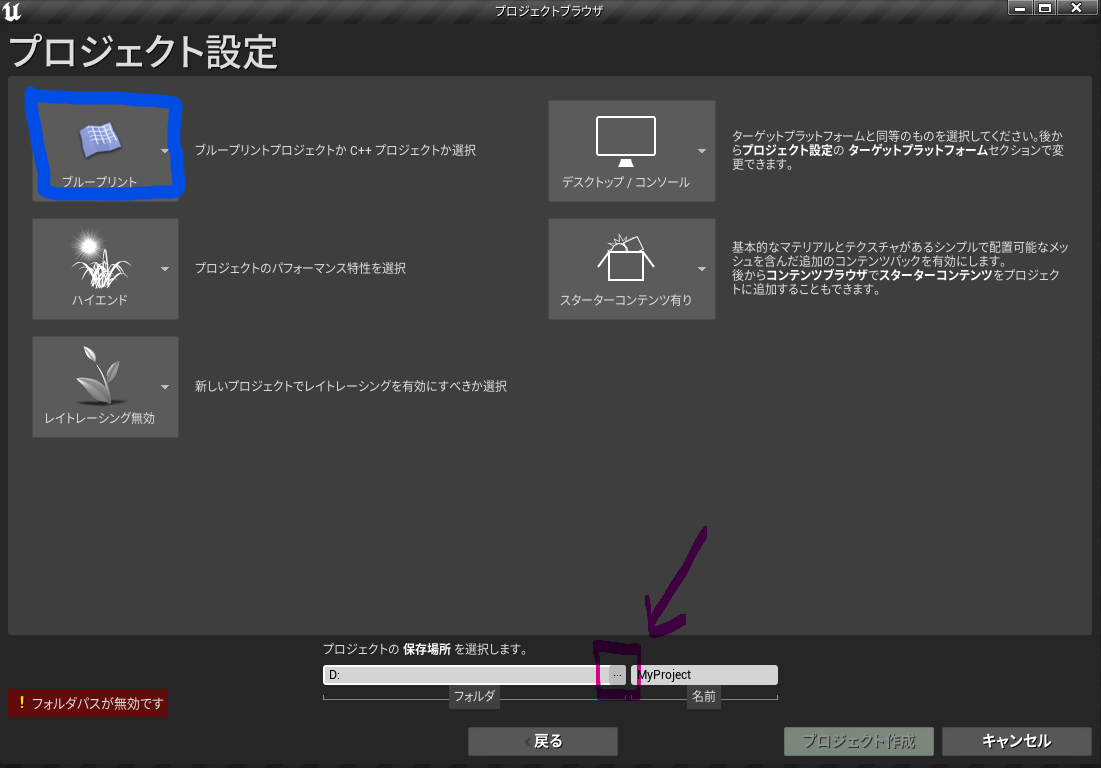Click the キャンセル button
Viewport: 1101px width, 768px height.
coord(1016,741)
